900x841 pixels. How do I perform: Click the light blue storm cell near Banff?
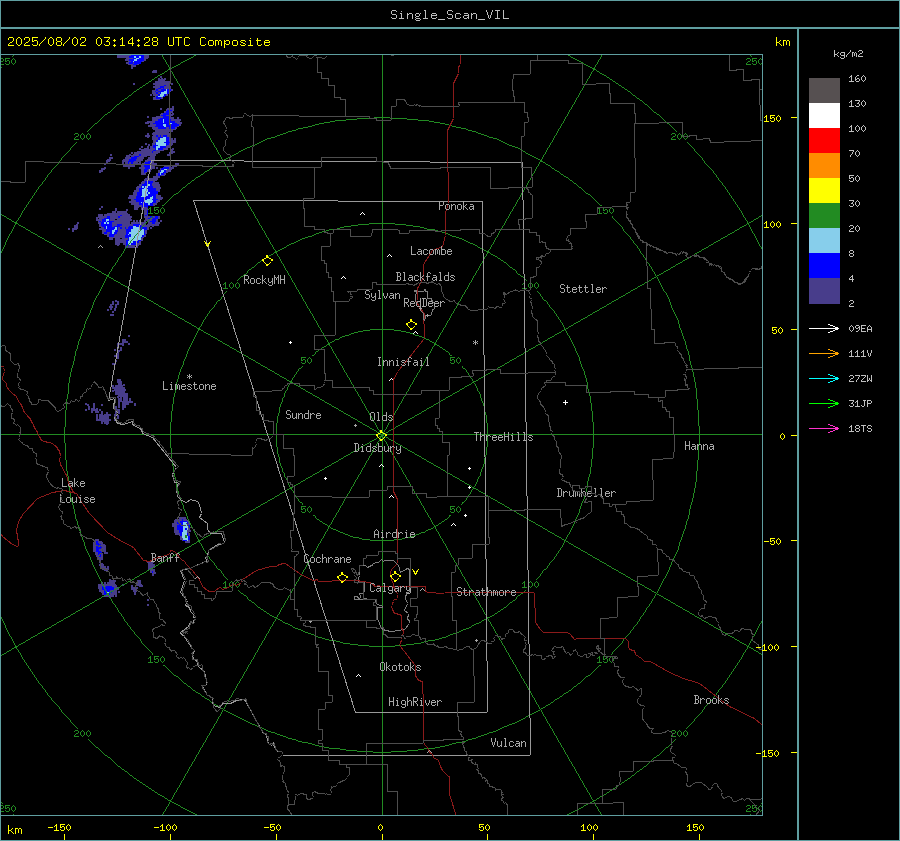click(183, 529)
